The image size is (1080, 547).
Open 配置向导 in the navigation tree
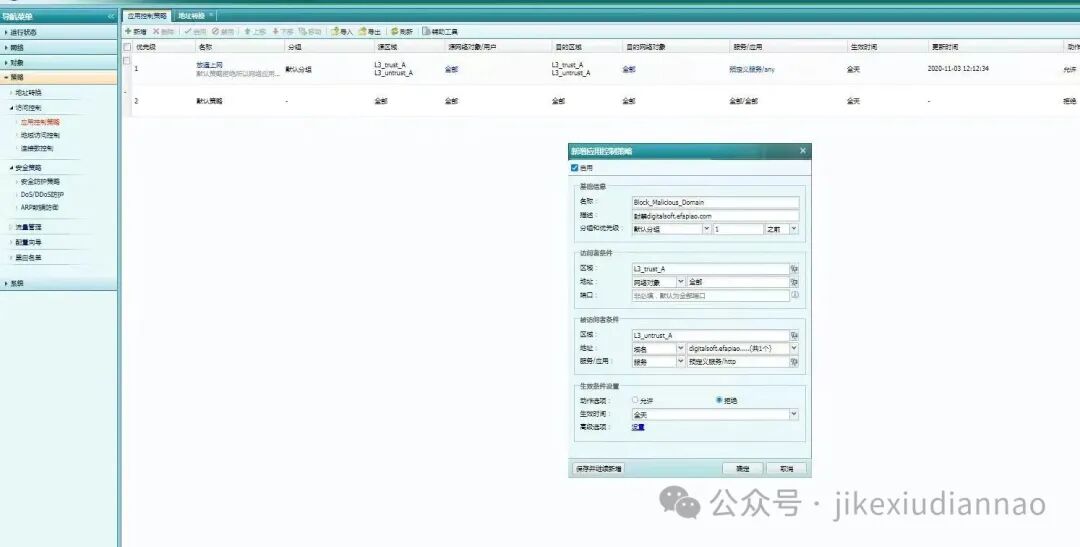[28, 242]
